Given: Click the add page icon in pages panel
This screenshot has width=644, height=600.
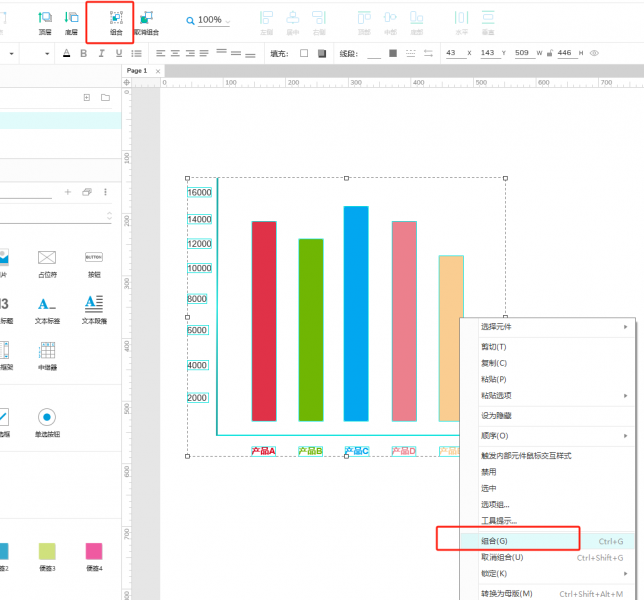Looking at the screenshot, I should 87,97.
